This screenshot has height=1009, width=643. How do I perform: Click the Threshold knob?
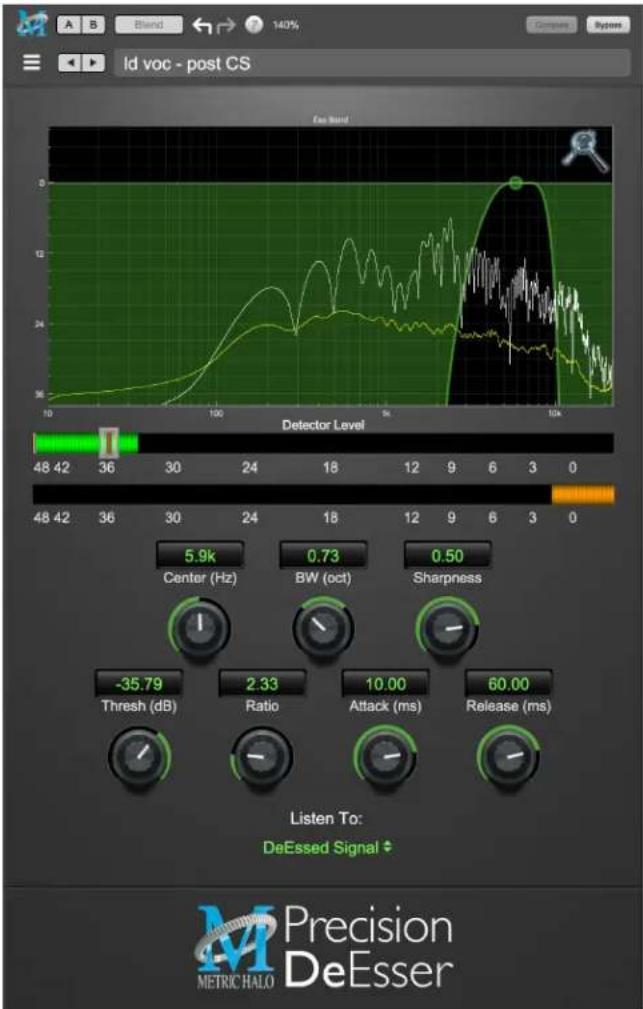coord(139,756)
